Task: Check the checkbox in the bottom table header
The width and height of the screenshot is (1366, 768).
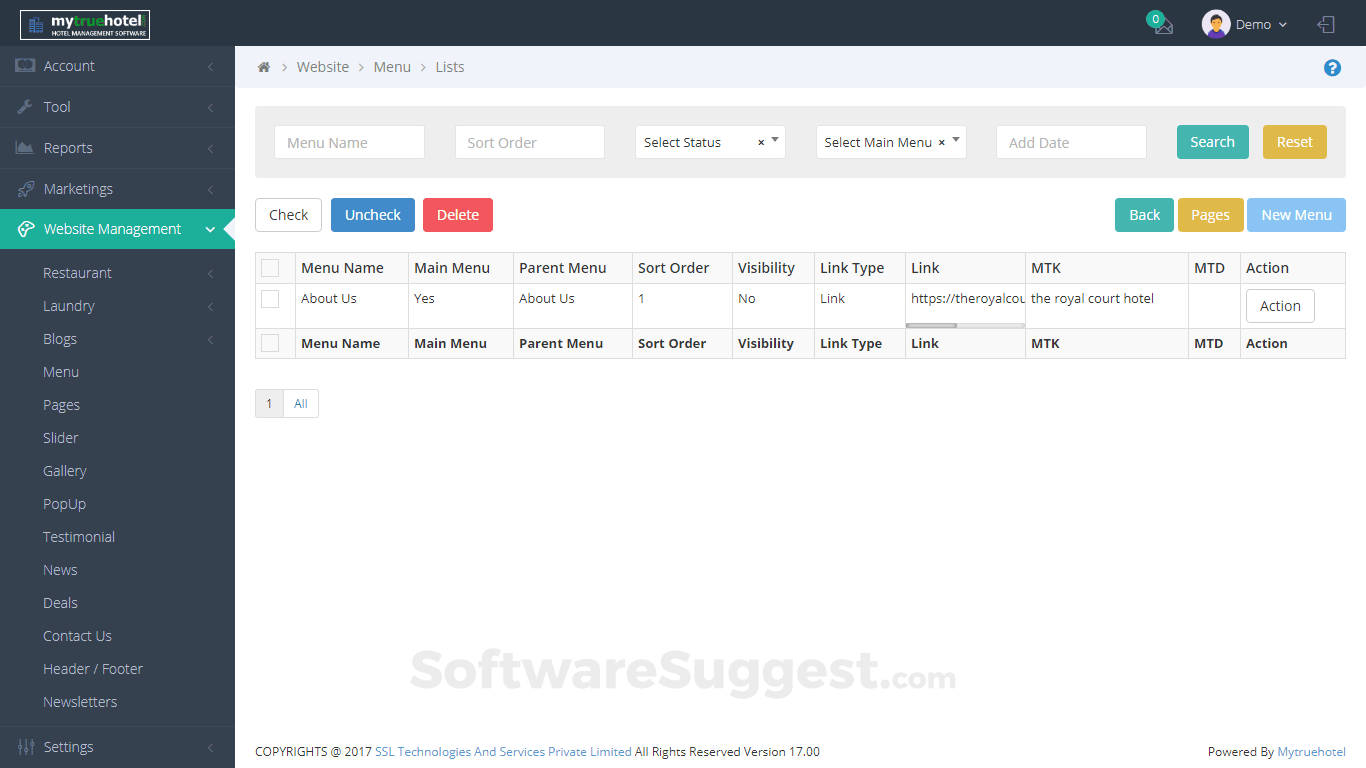Action: click(268, 343)
